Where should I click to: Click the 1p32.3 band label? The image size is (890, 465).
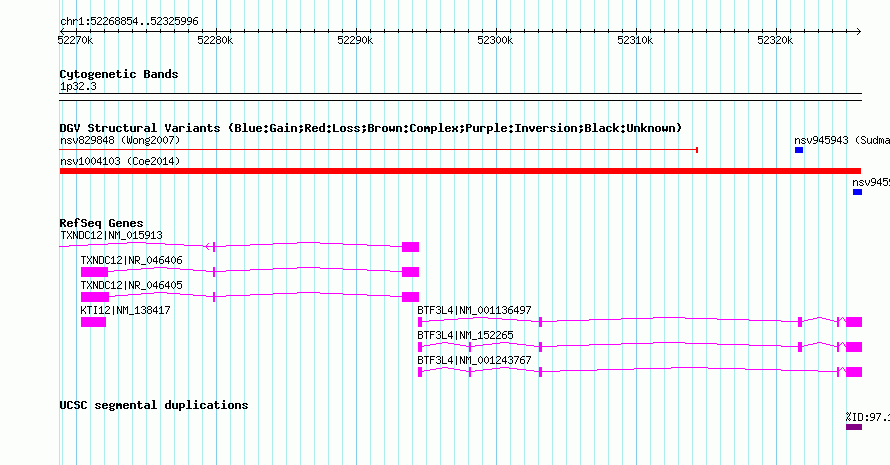(x=78, y=86)
